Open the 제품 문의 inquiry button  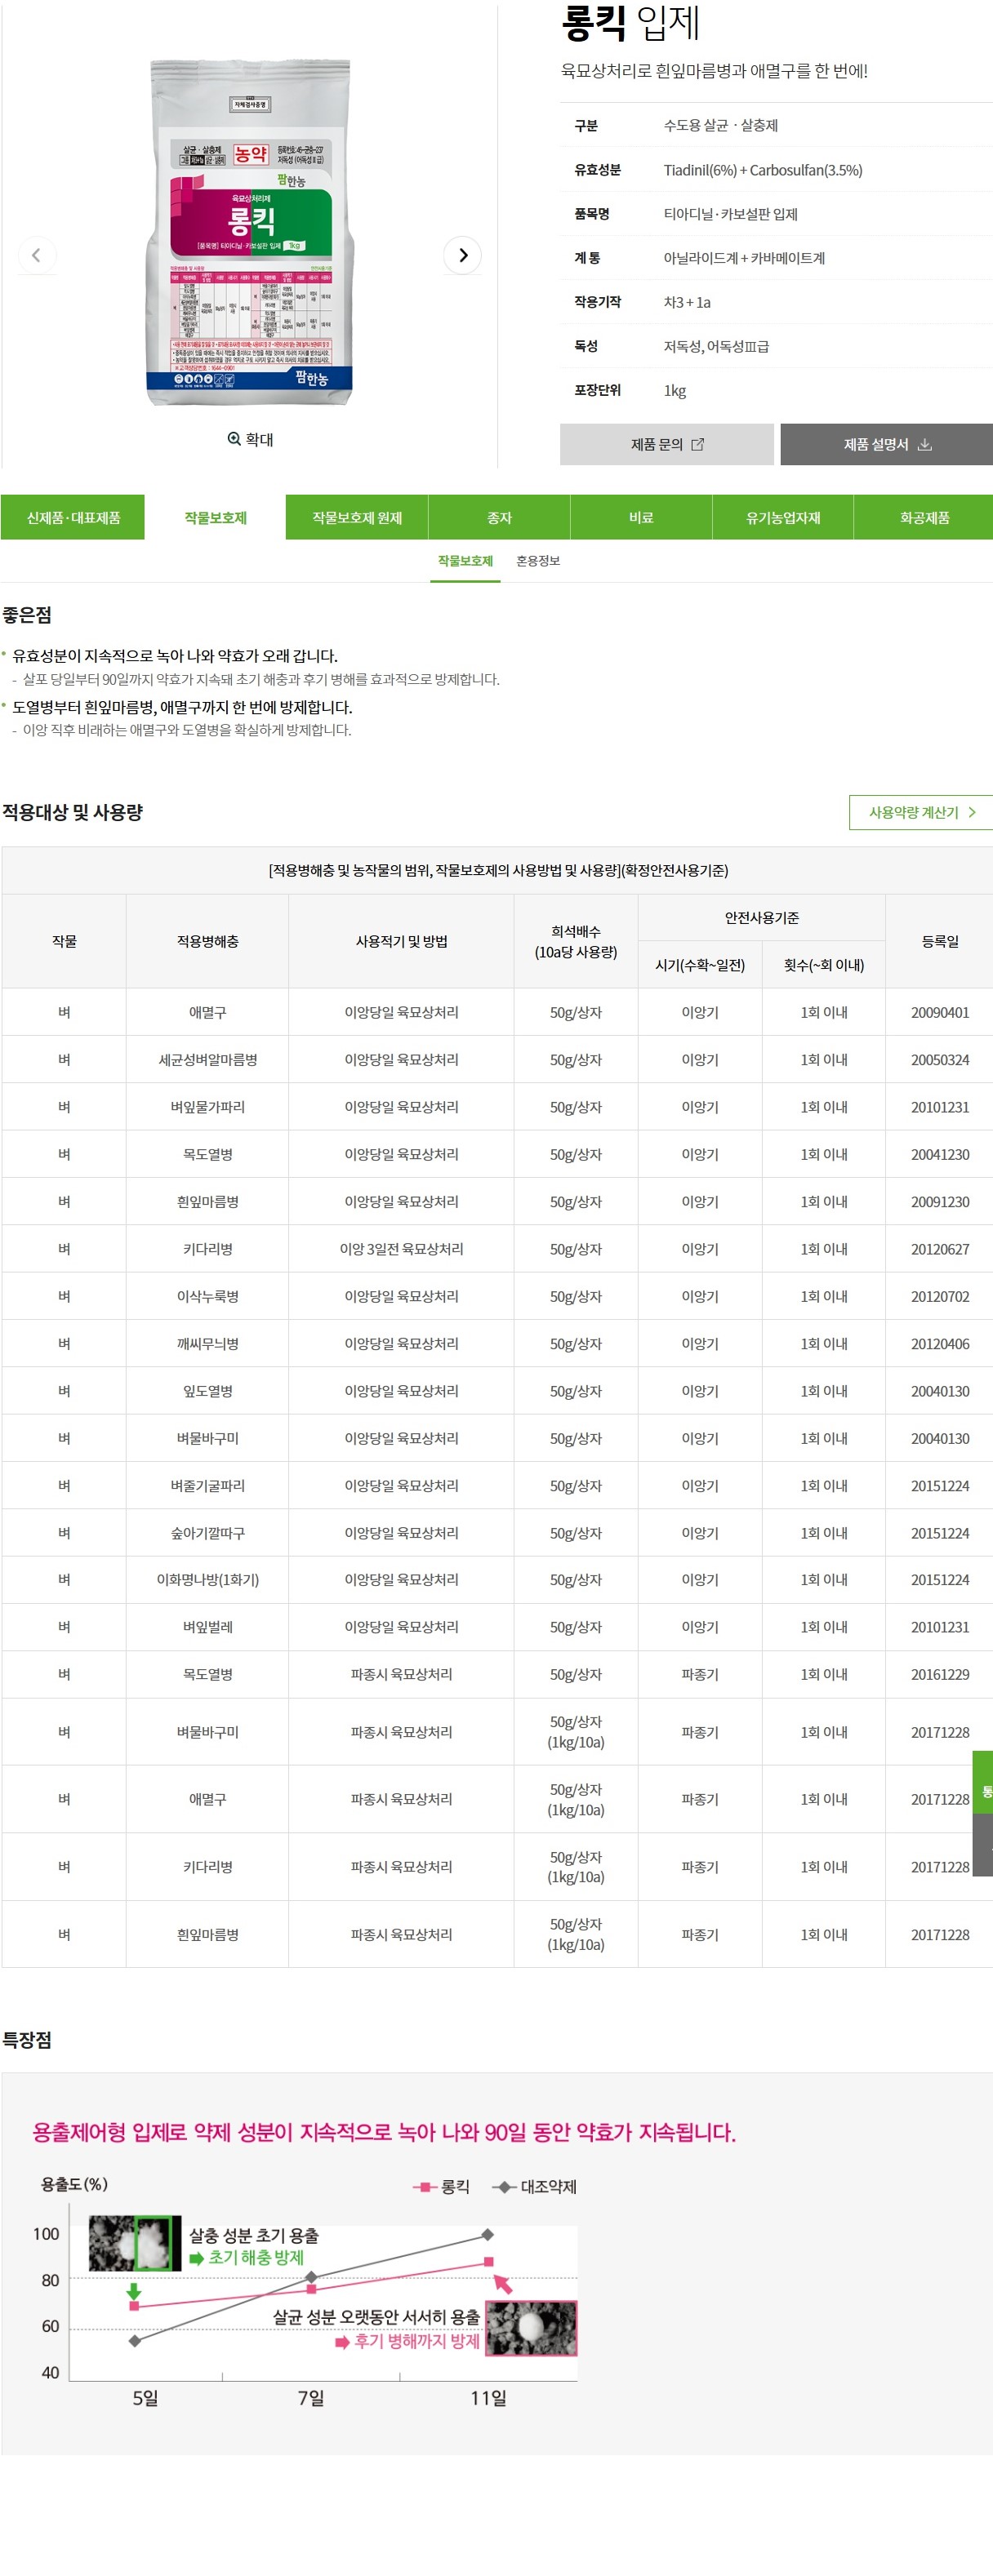point(667,444)
